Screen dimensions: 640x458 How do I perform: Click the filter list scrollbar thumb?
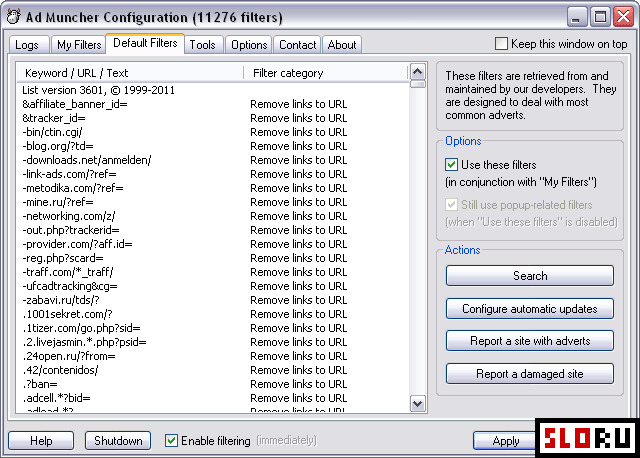click(418, 84)
